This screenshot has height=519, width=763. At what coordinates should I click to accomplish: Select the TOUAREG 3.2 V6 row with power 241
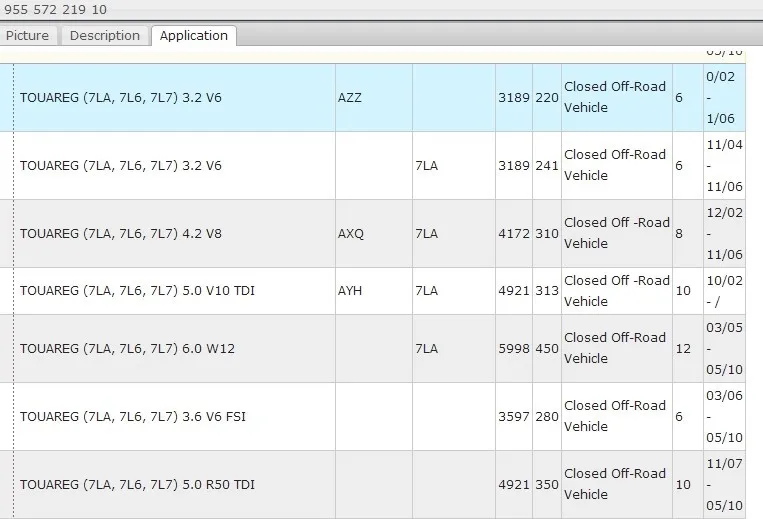372,165
